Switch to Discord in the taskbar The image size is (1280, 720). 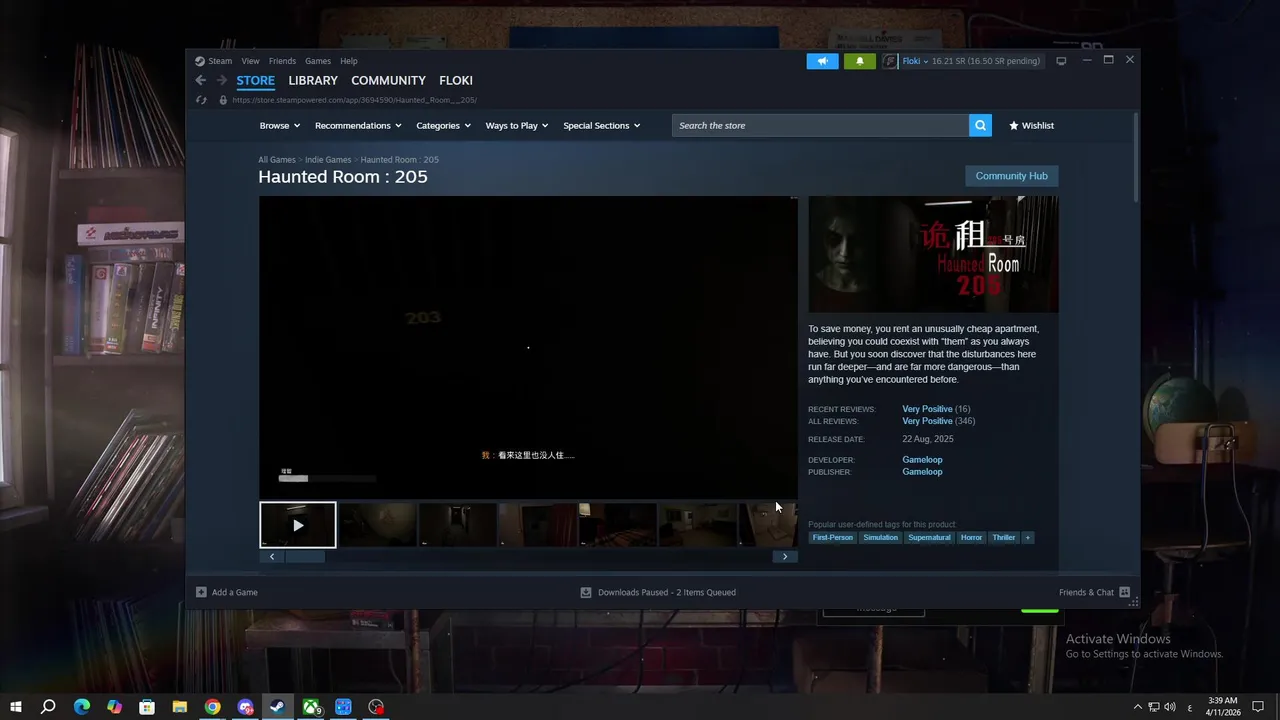tap(245, 707)
